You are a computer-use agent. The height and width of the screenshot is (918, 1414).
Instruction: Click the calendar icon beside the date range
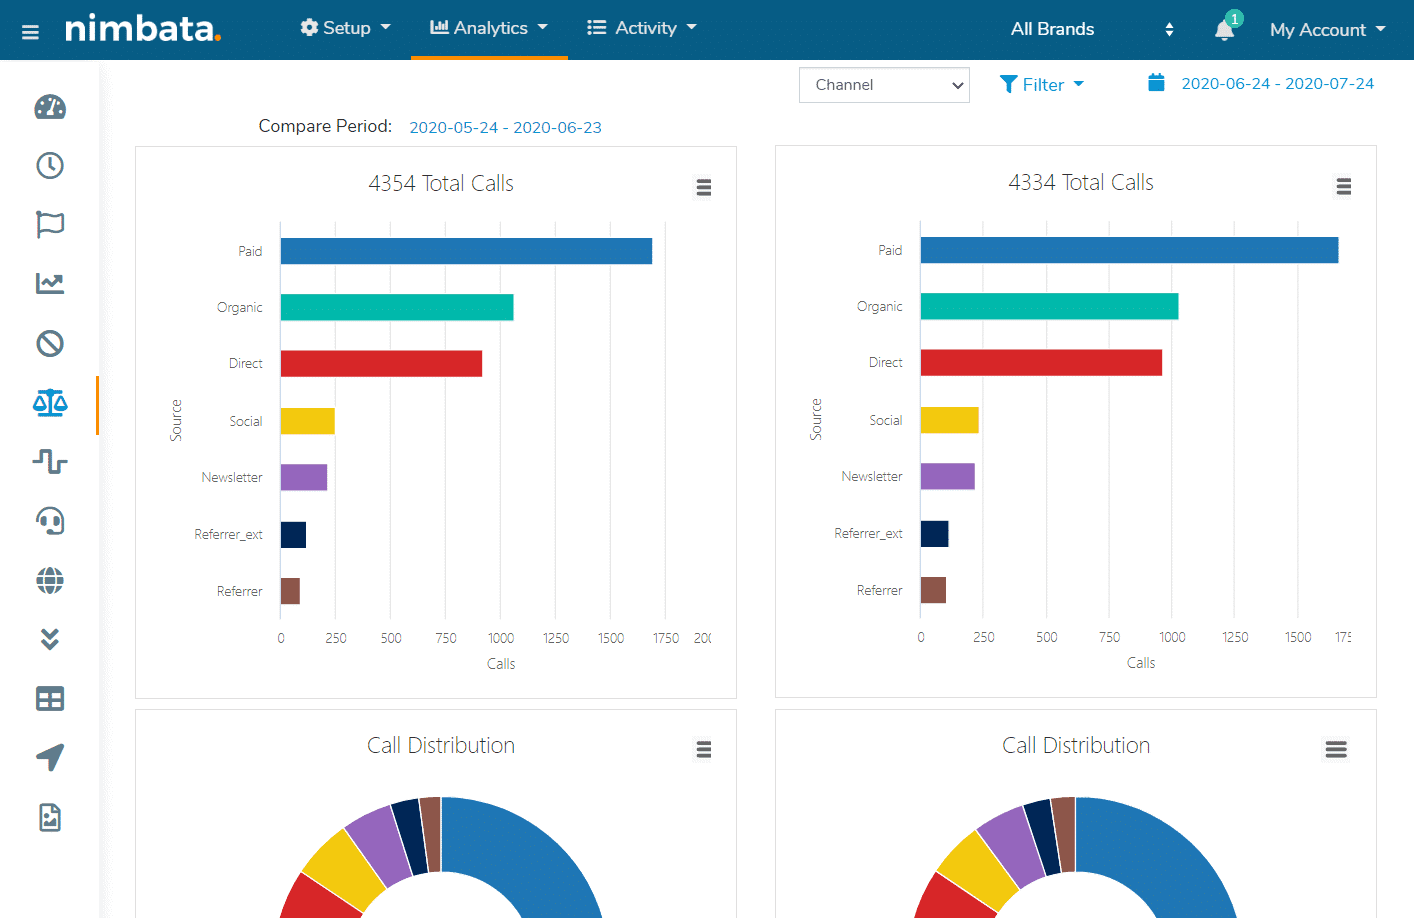[1156, 83]
